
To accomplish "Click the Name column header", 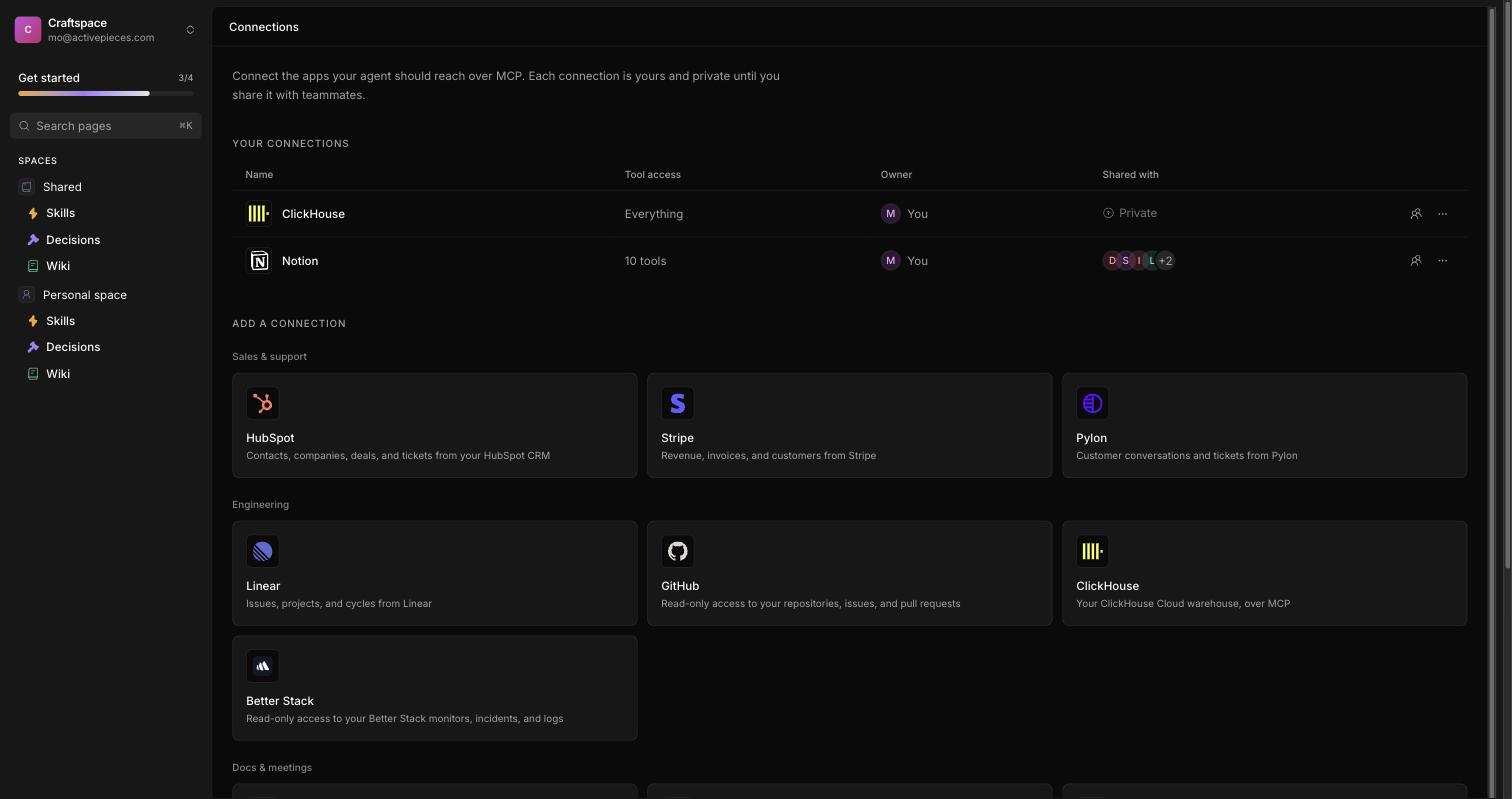I will [x=259, y=175].
